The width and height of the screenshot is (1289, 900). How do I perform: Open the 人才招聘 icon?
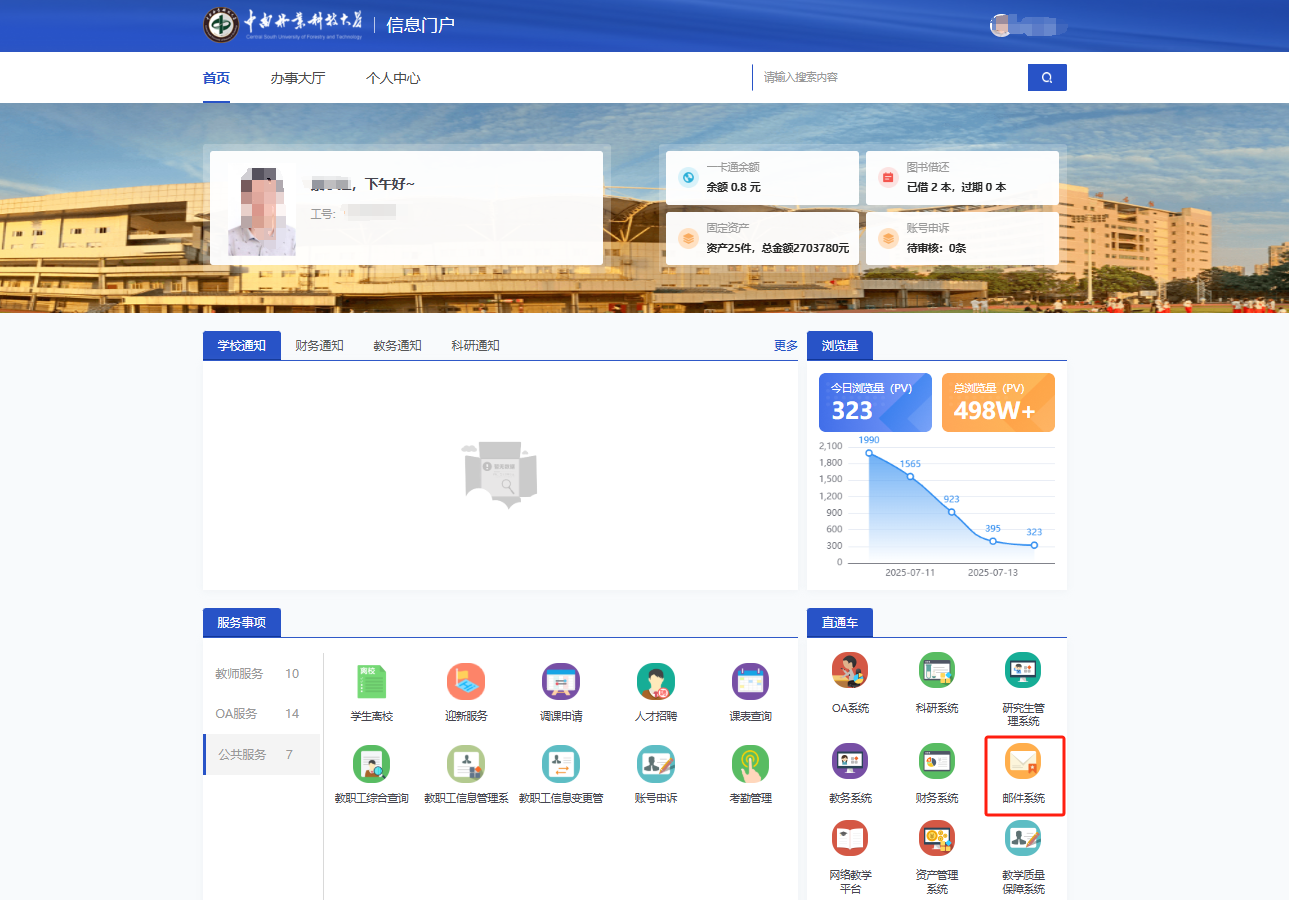pos(656,682)
